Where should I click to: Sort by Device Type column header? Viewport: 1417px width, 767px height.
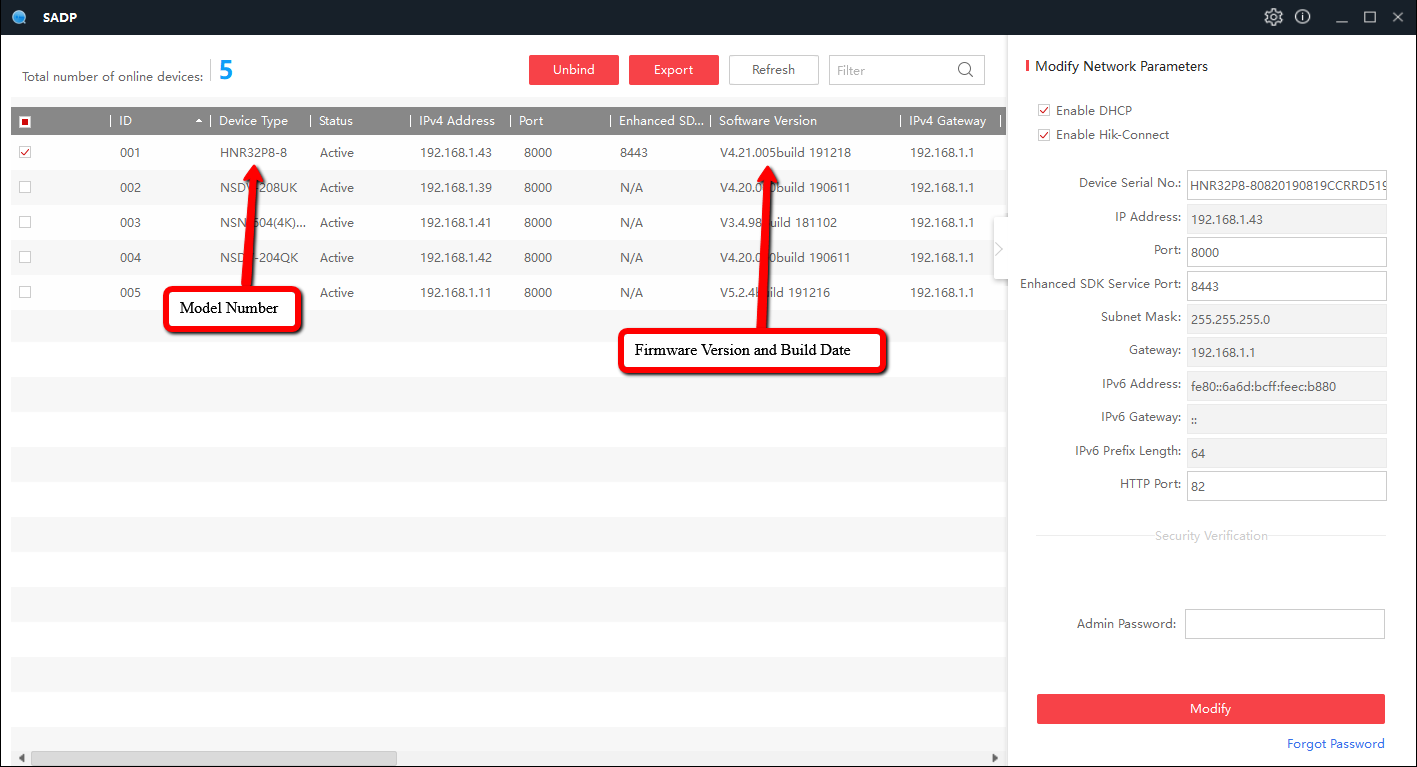[x=253, y=121]
